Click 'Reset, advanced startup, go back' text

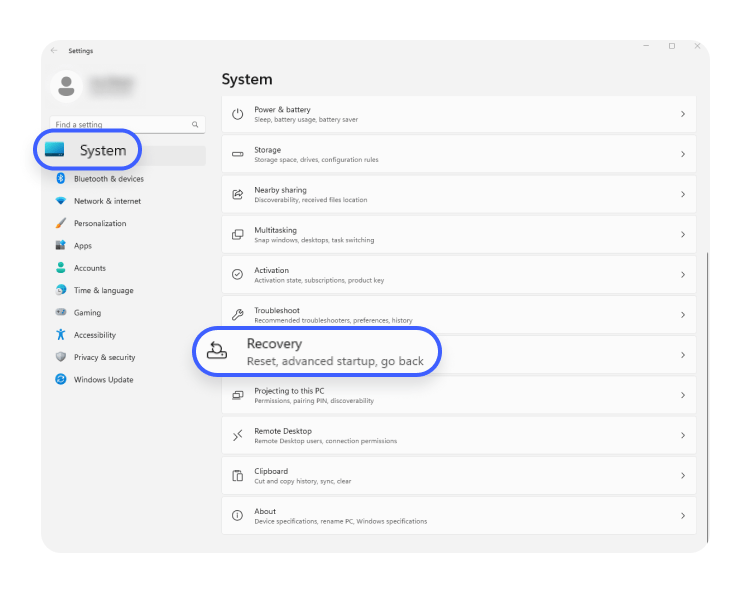335,361
